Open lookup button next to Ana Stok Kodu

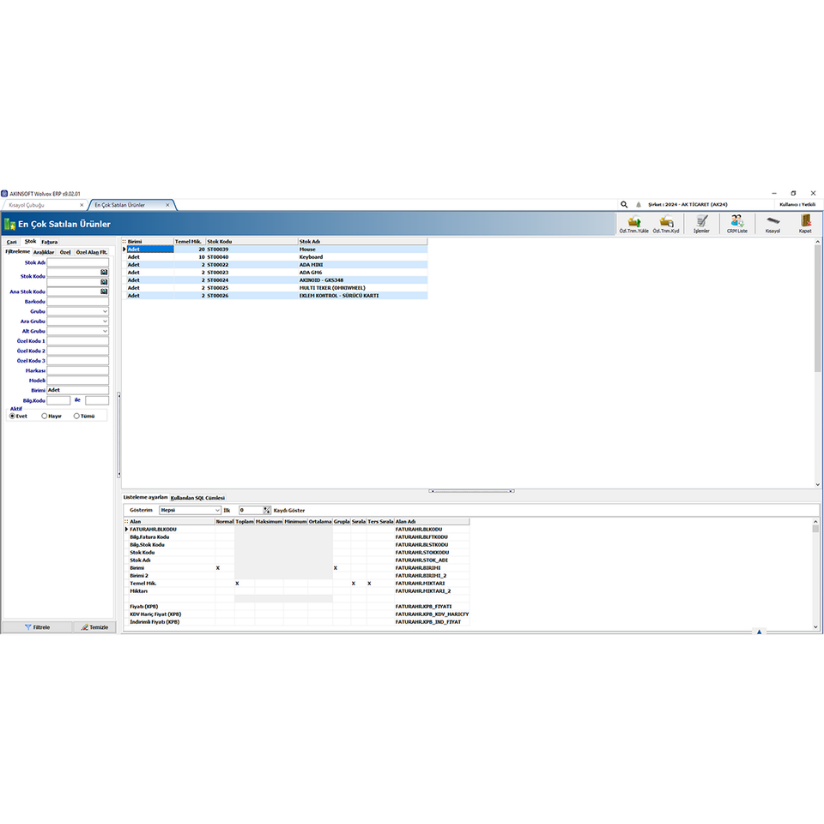[x=104, y=292]
